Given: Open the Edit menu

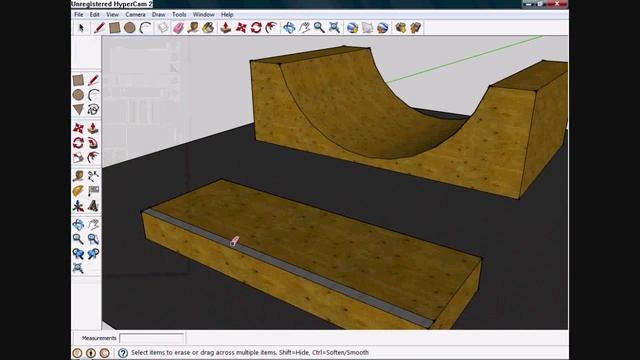Looking at the screenshot, I should (95, 14).
